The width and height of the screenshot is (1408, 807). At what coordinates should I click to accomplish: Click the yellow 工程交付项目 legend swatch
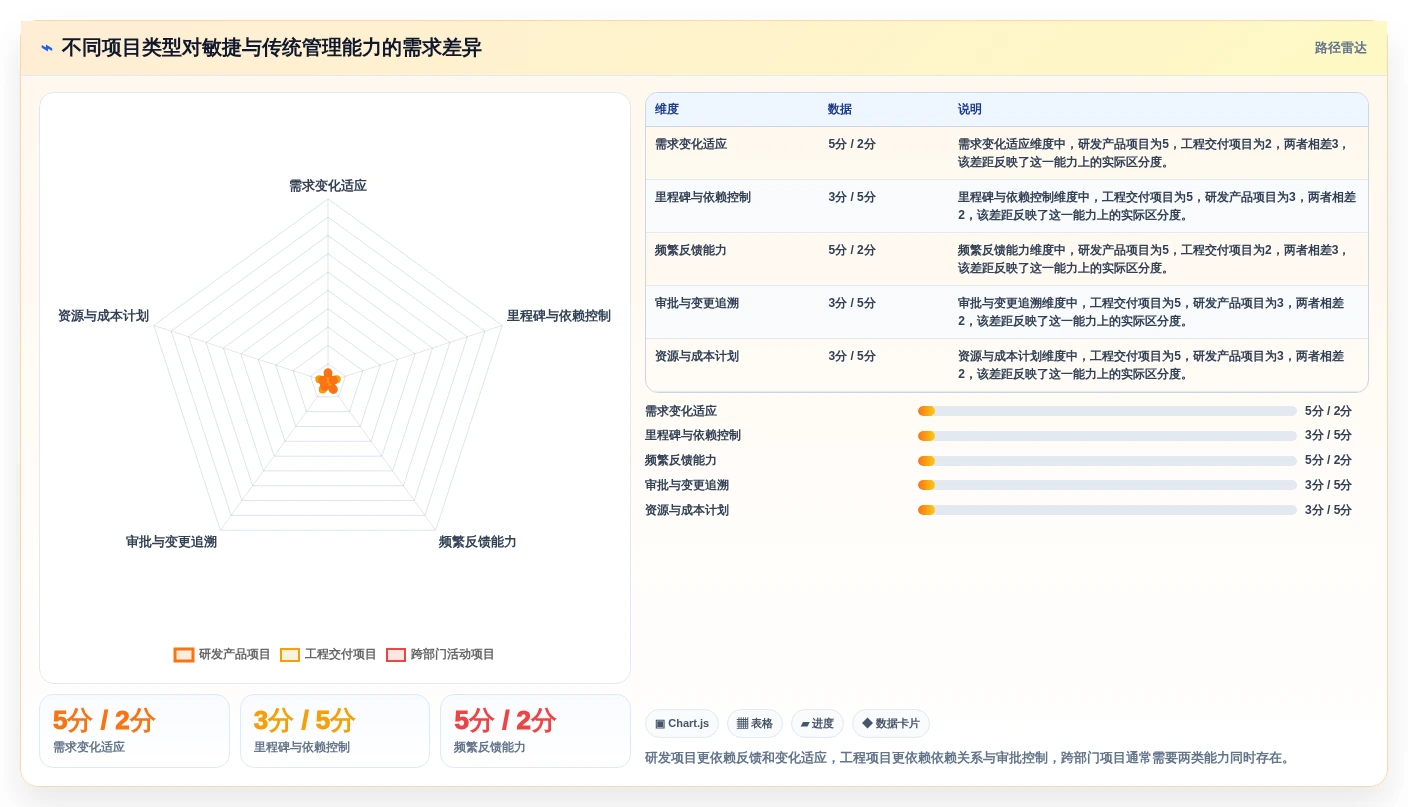pos(290,655)
